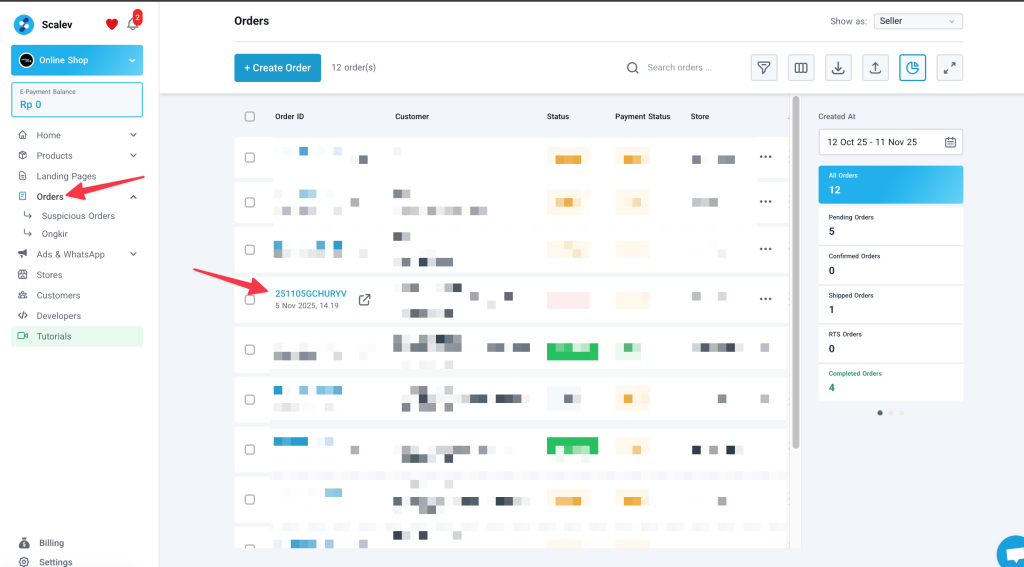Go to Suspicious Orders in sidebar

(x=78, y=216)
